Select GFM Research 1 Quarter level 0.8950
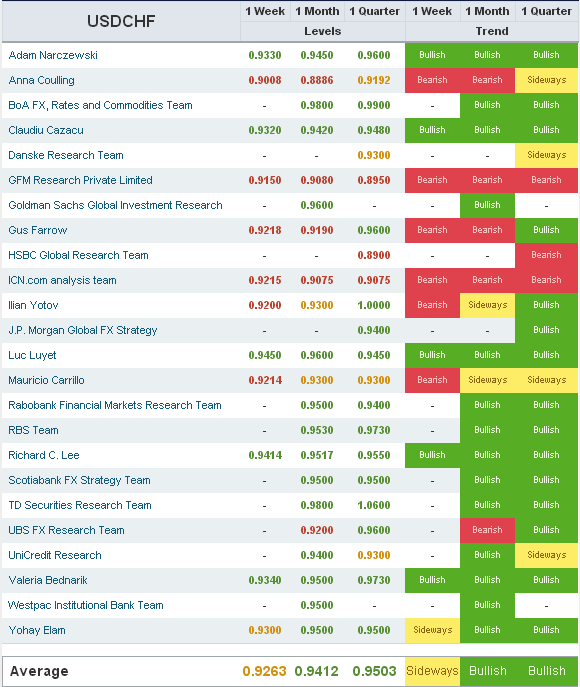Image resolution: width=580 pixels, height=687 pixels. [374, 180]
